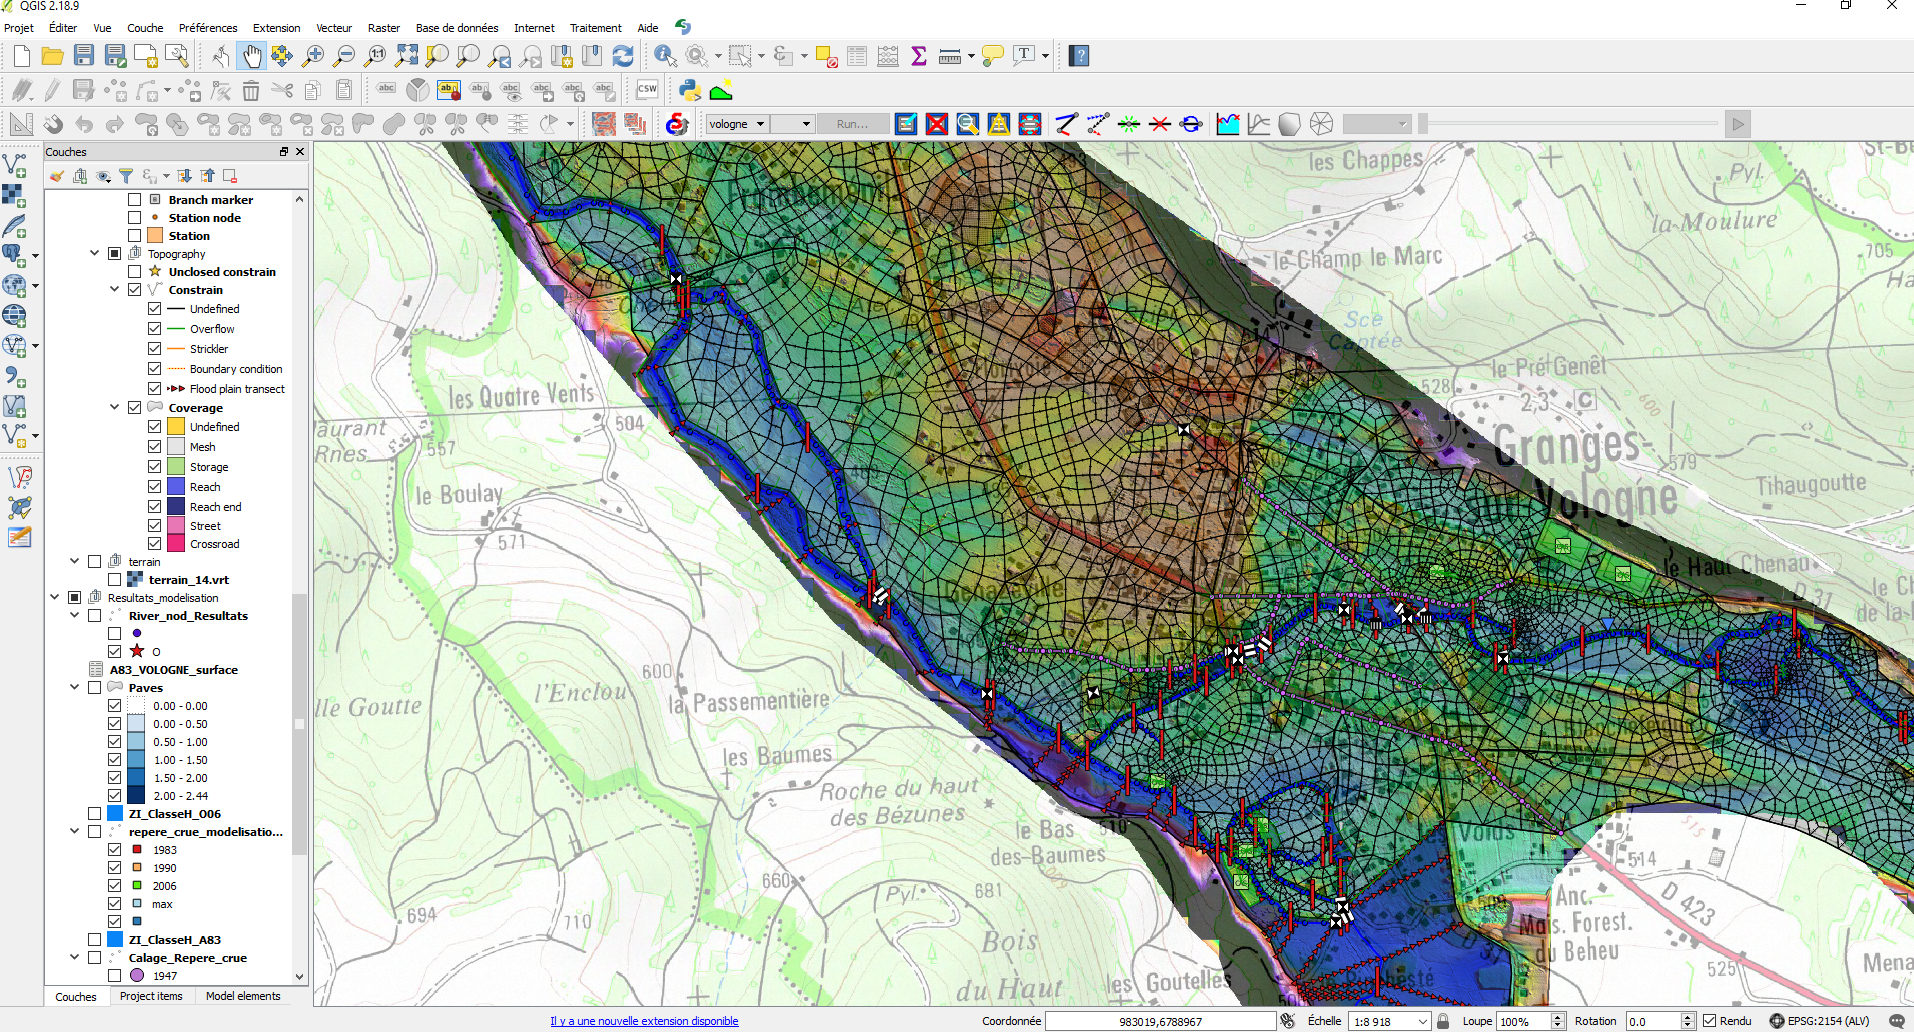Open the Python console

coord(690,90)
